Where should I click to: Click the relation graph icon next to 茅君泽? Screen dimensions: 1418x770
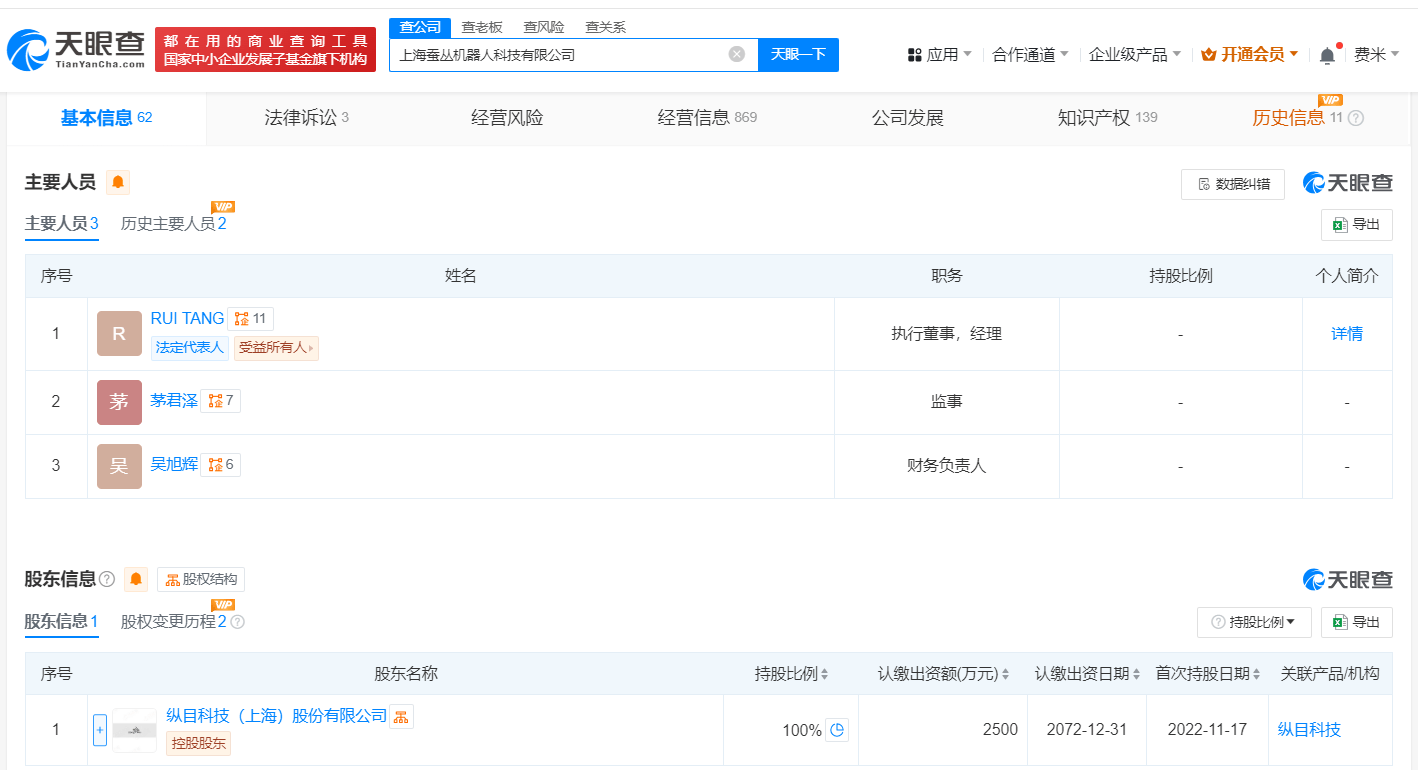pos(221,401)
